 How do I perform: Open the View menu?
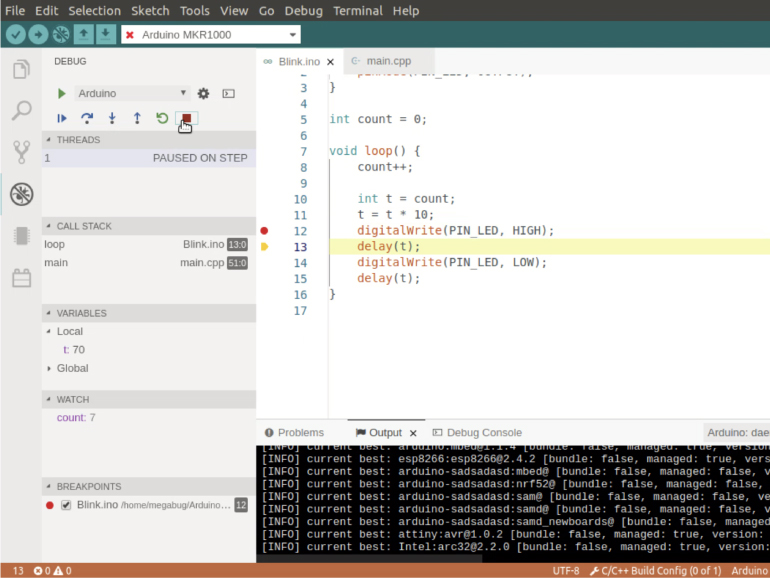click(234, 10)
